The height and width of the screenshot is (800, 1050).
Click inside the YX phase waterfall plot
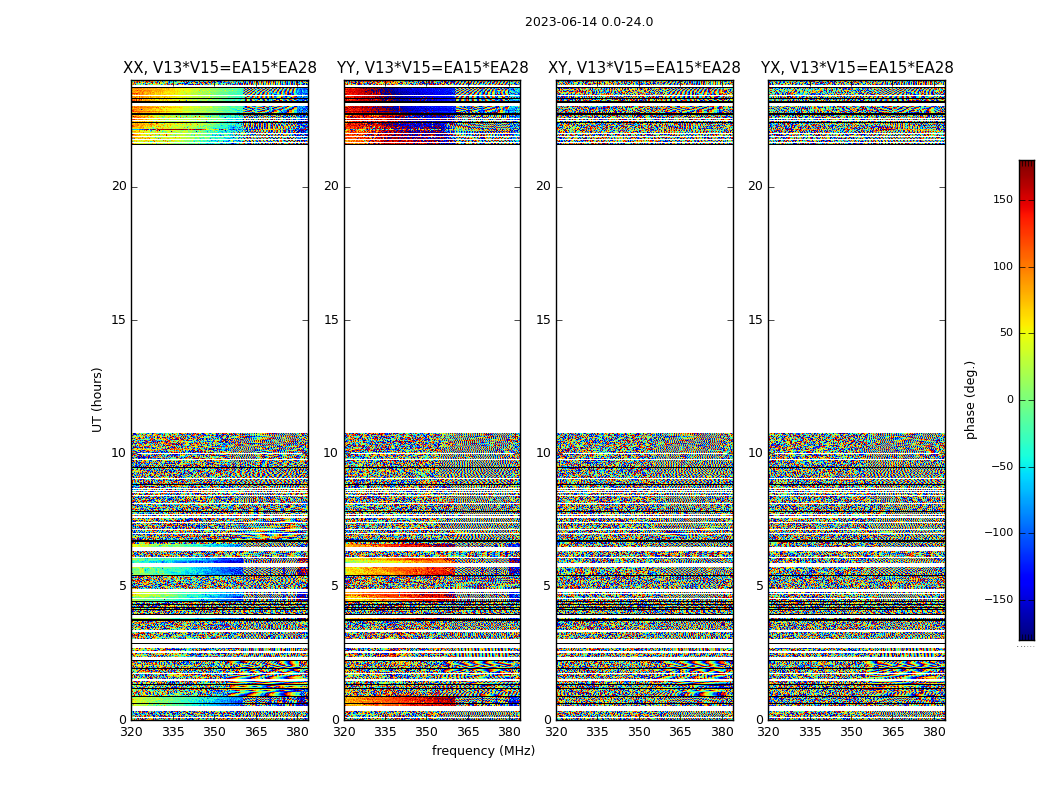click(857, 400)
